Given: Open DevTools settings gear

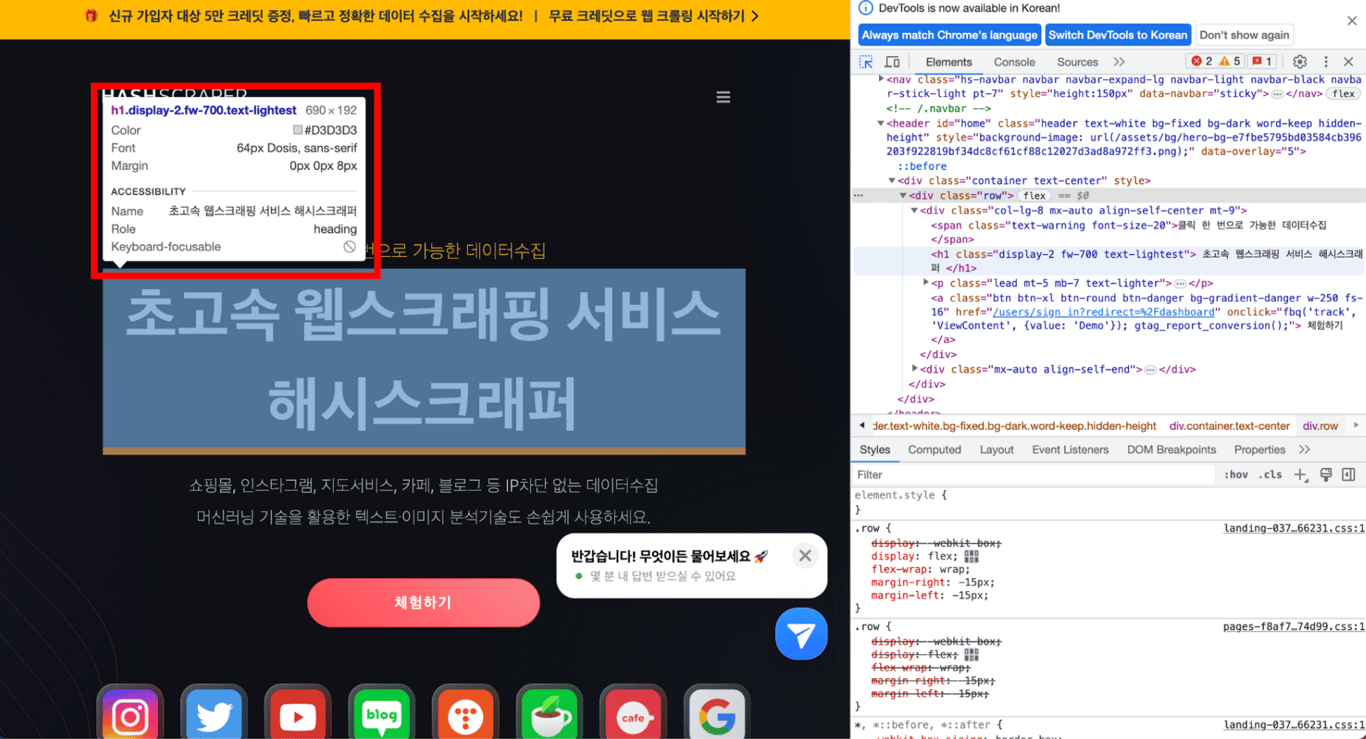Looking at the screenshot, I should [1300, 62].
